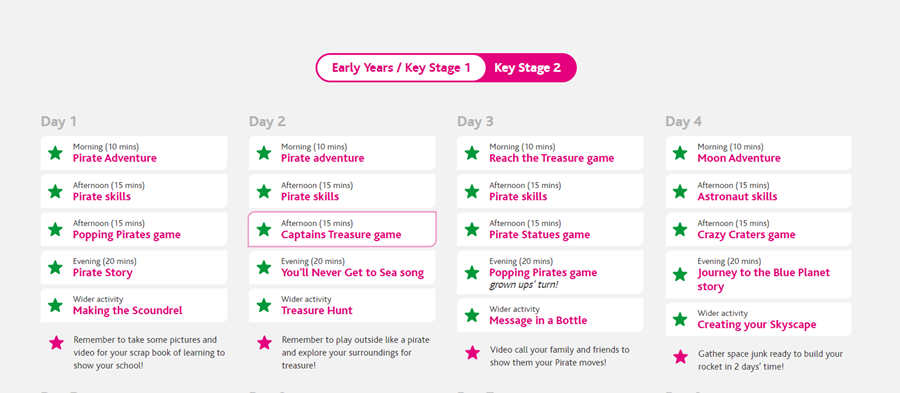Click the green star beside Reach the Treasure game

pyautogui.click(x=472, y=153)
